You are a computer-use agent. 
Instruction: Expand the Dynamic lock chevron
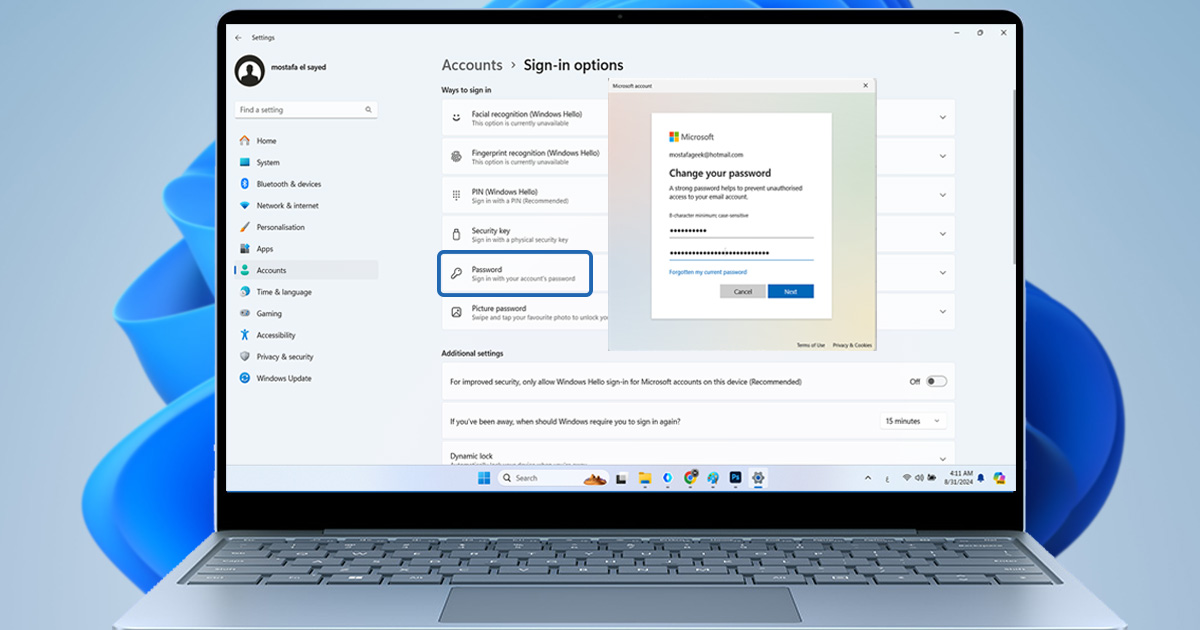click(x=942, y=458)
